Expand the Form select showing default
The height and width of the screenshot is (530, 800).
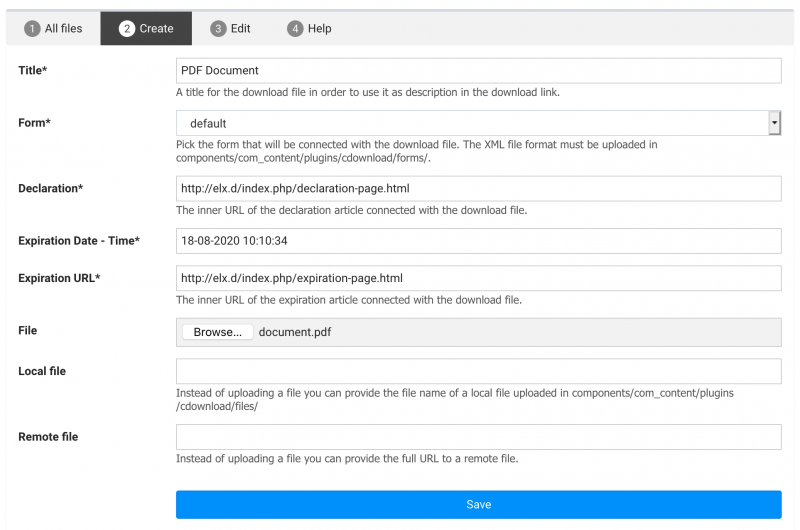pyautogui.click(x=479, y=123)
